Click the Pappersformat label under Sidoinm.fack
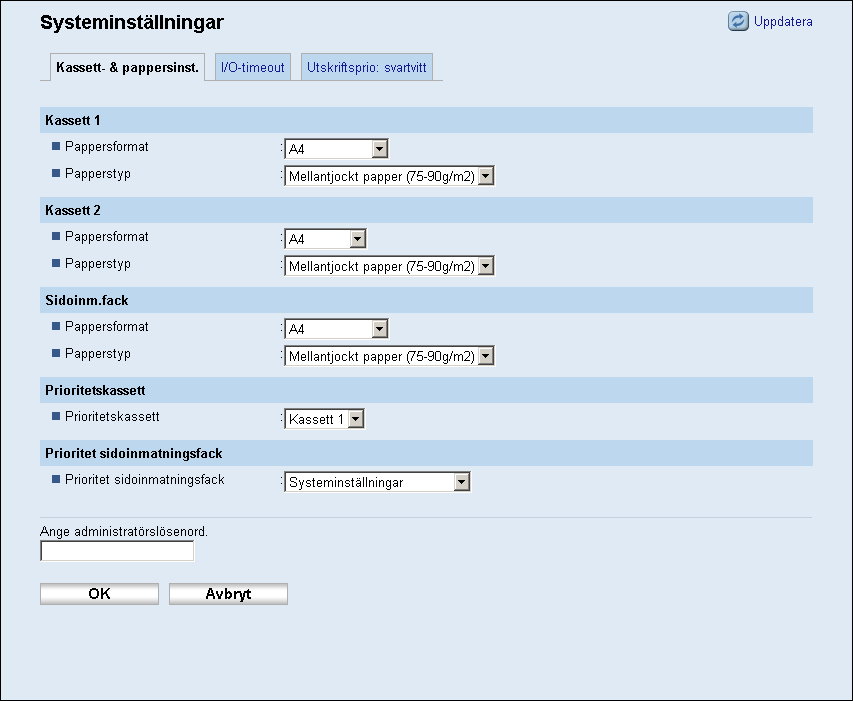Image resolution: width=853 pixels, height=701 pixels. tap(107, 327)
